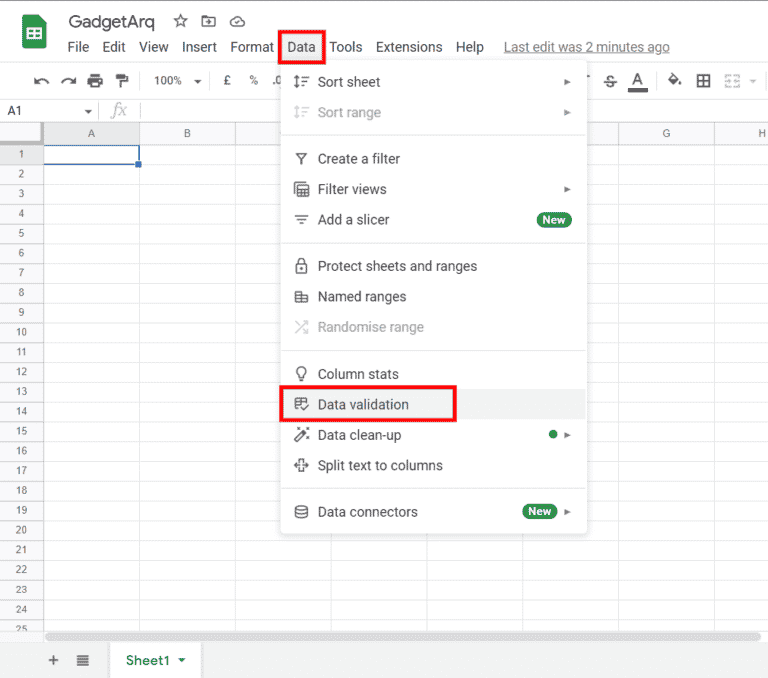Print the spreadsheet
Image resolution: width=768 pixels, height=678 pixels.
[95, 81]
